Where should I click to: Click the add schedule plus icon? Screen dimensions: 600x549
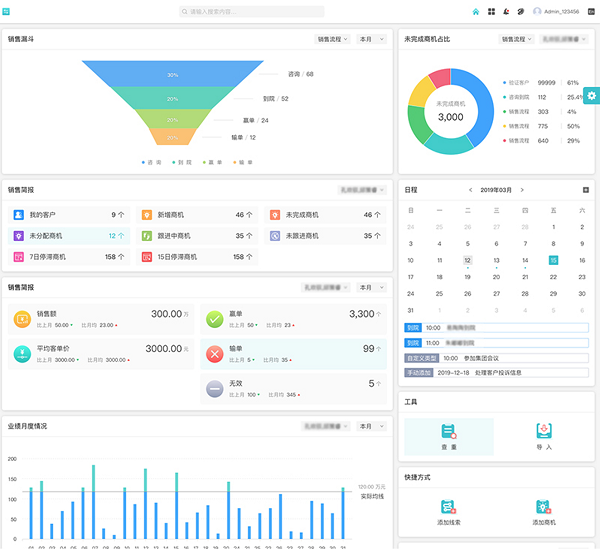[x=586, y=189]
